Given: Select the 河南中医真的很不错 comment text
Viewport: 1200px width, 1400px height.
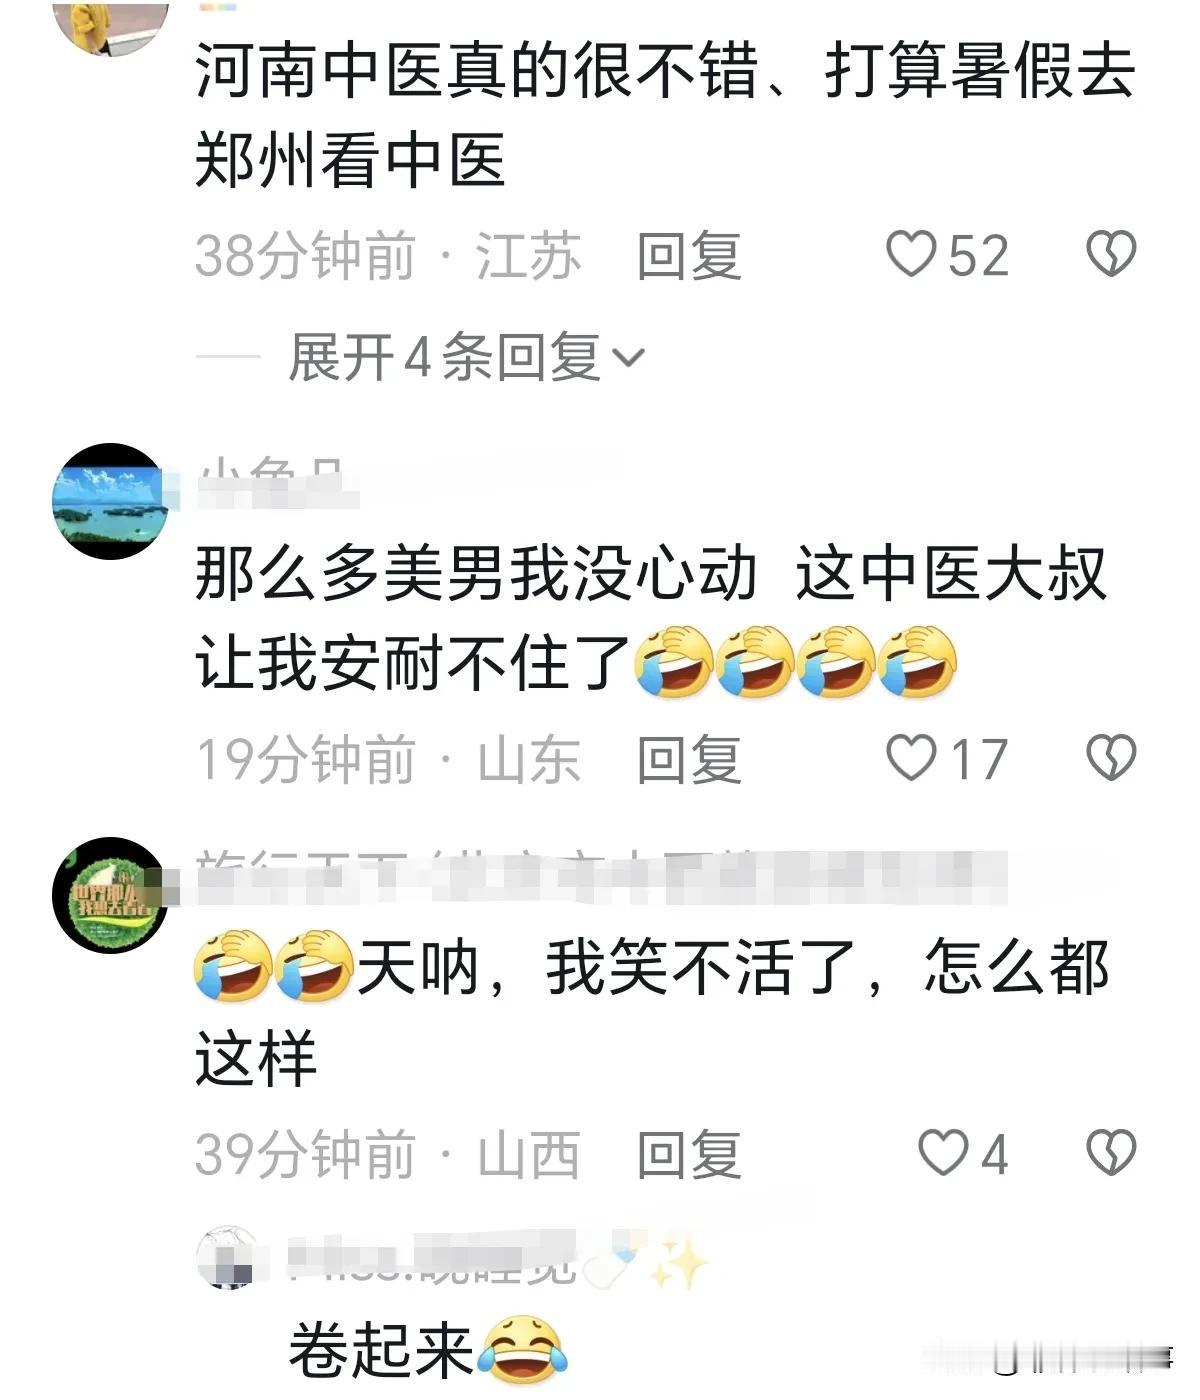Looking at the screenshot, I should point(665,116).
